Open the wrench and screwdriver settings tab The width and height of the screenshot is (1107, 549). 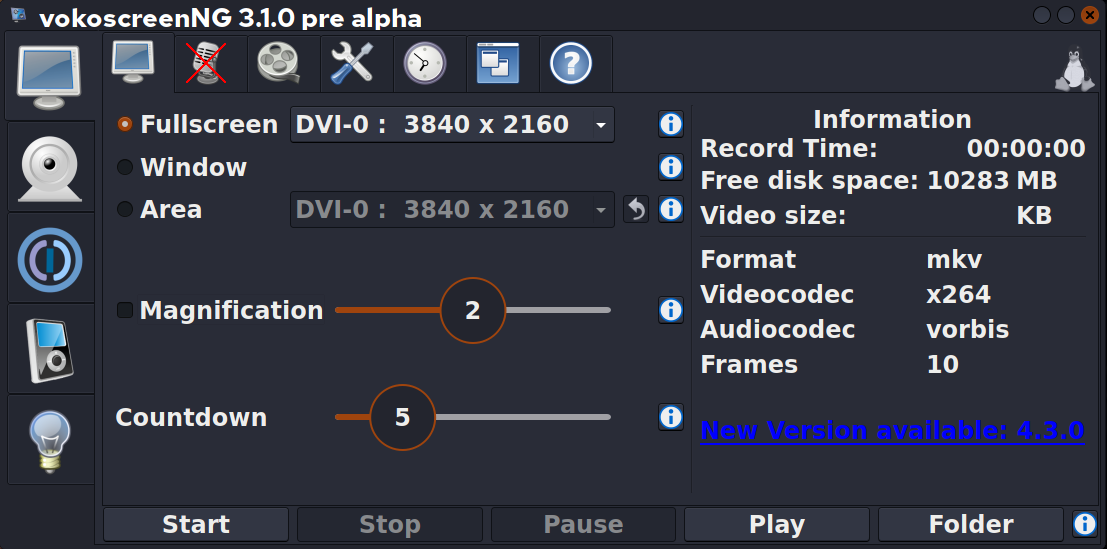(x=353, y=64)
